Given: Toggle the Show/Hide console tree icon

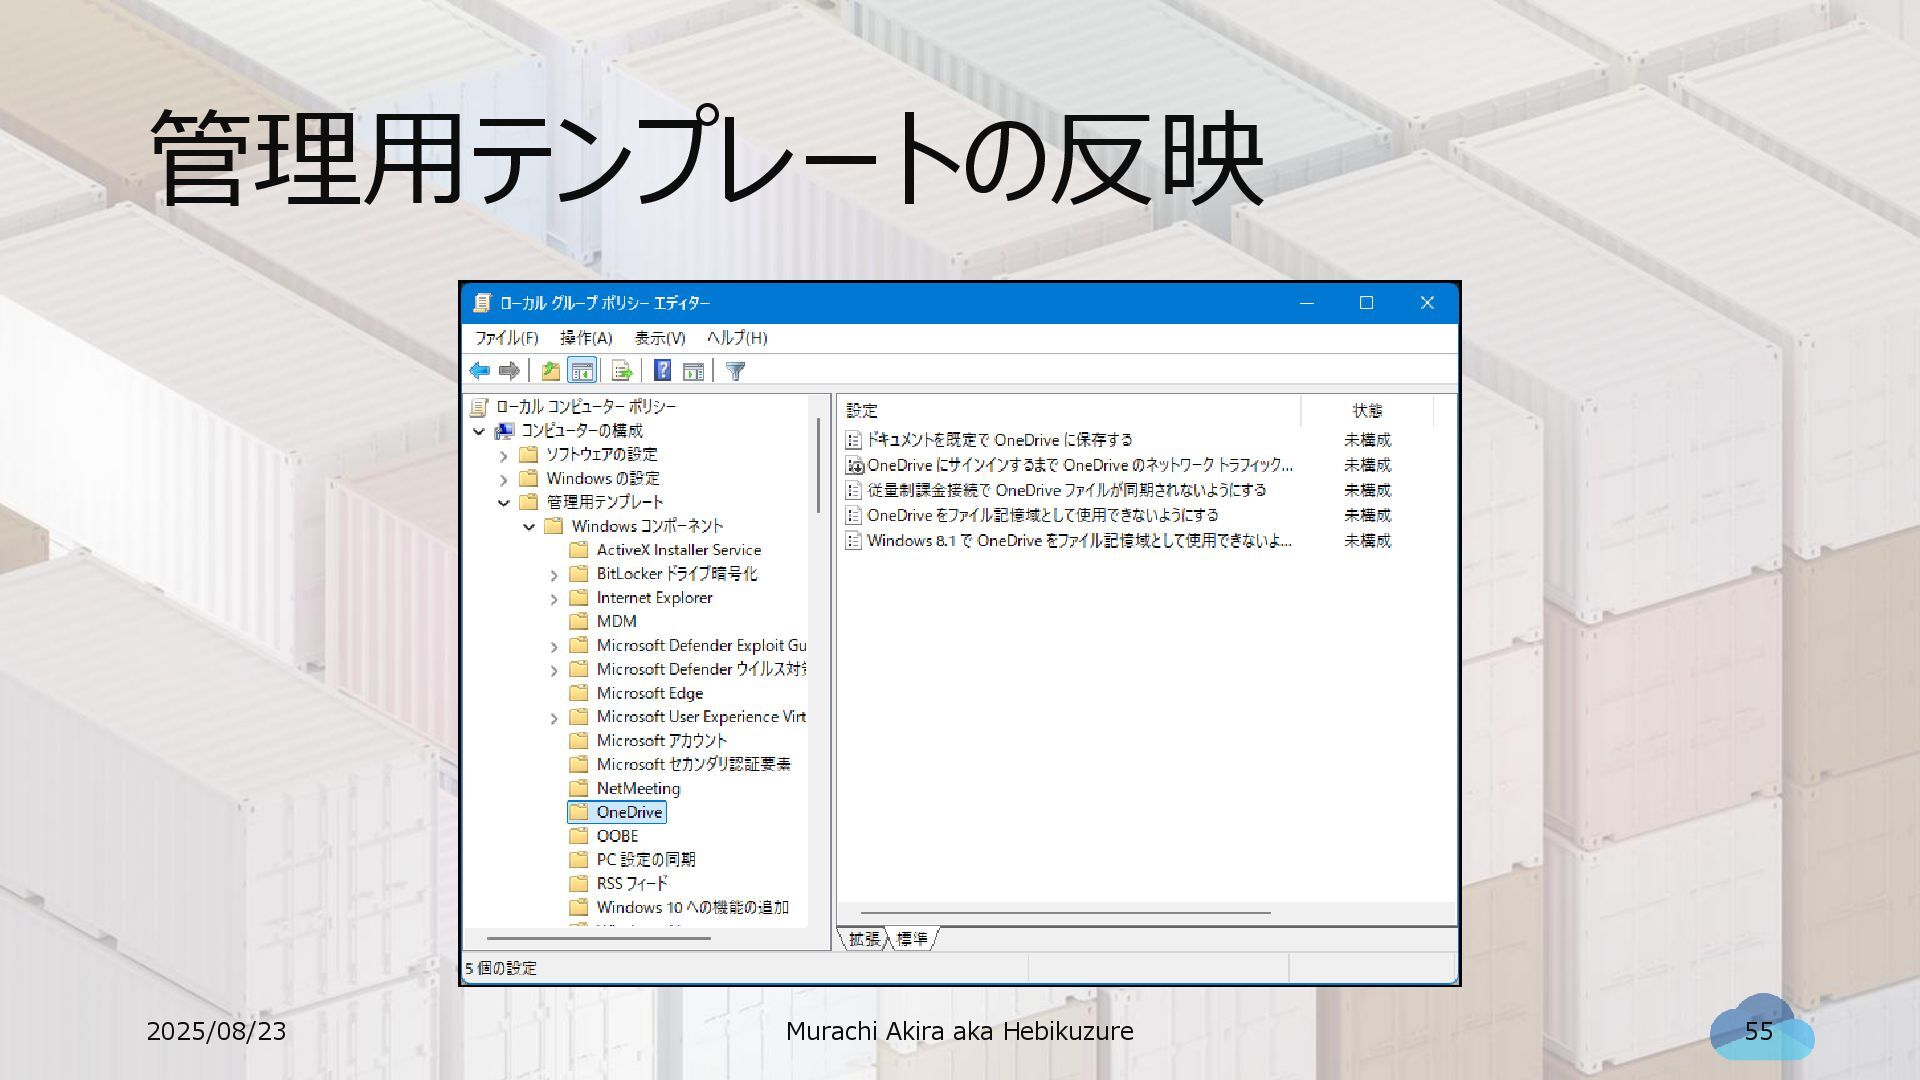Looking at the screenshot, I should point(582,371).
